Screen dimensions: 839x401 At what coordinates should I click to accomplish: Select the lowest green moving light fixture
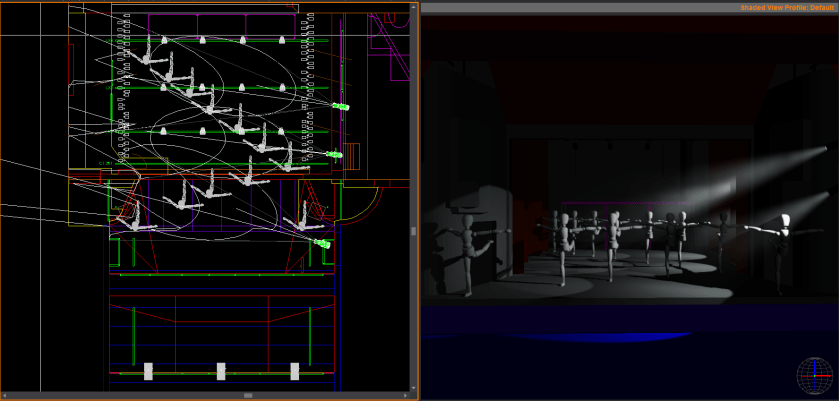[x=321, y=243]
